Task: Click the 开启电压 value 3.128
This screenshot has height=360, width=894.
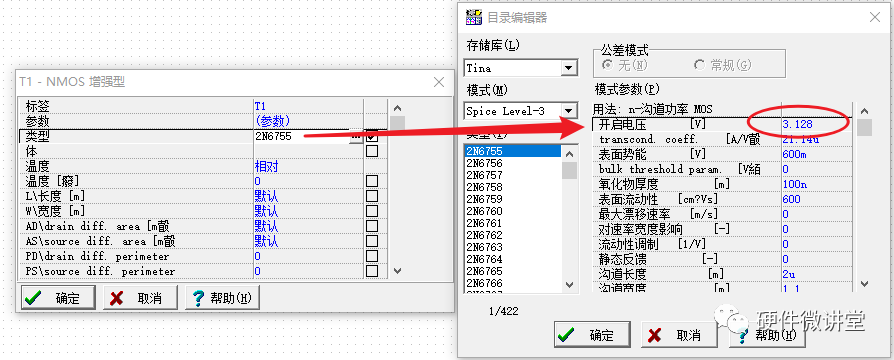Action: click(x=797, y=124)
